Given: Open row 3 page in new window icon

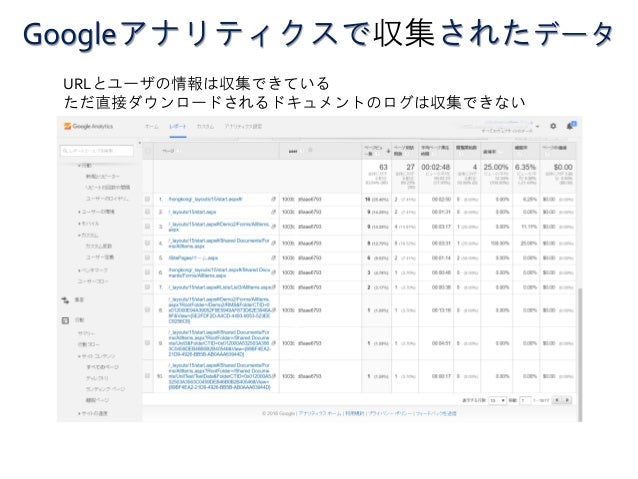Looking at the screenshot, I should [274, 227].
